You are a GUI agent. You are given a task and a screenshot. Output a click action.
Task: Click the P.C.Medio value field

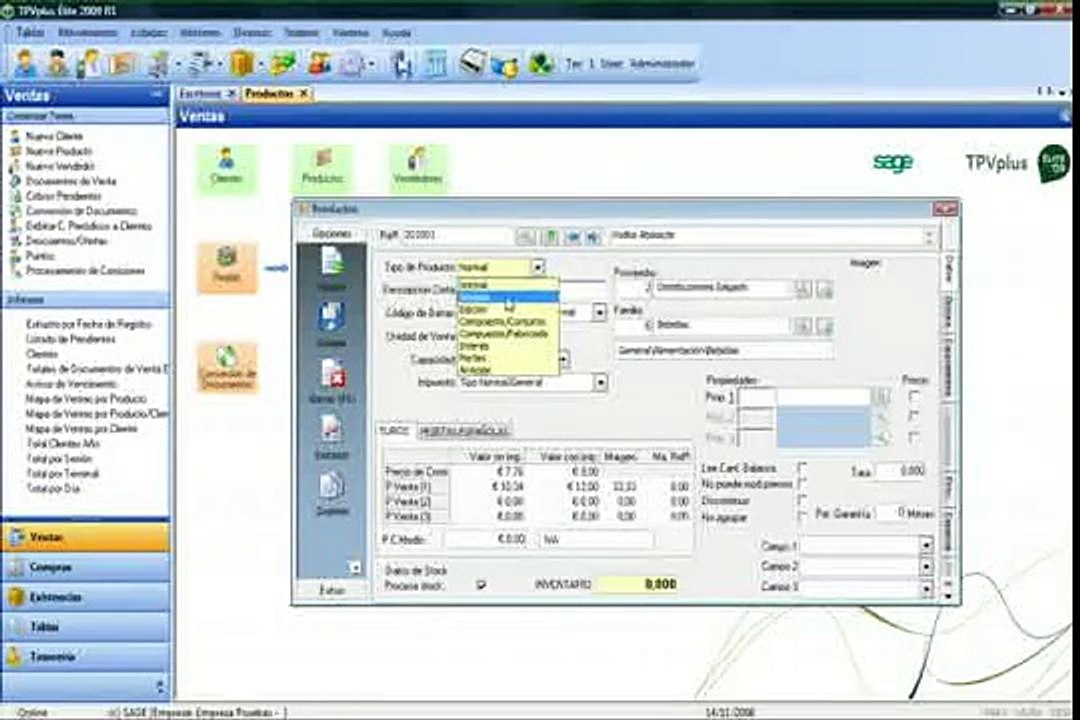486,539
